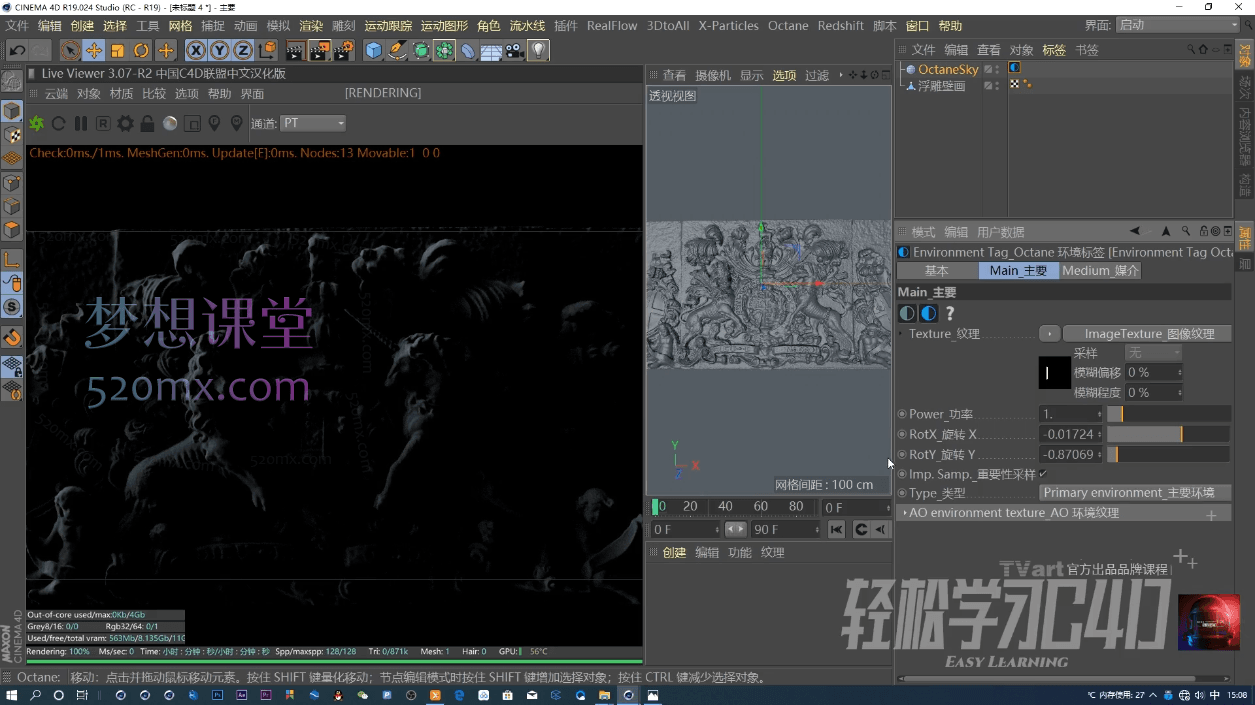Image resolution: width=1255 pixels, height=705 pixels.
Task: Toggle Y axis lock button
Action: (x=219, y=50)
